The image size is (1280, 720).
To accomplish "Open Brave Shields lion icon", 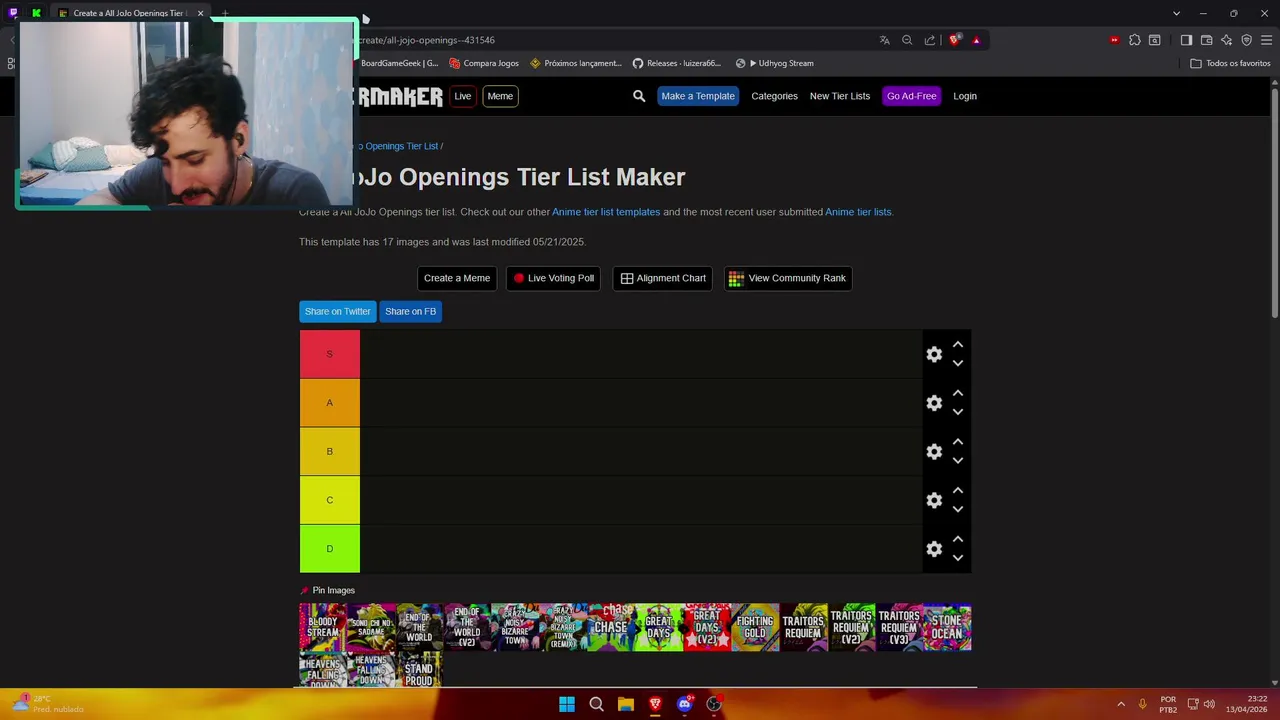I will pos(954,40).
